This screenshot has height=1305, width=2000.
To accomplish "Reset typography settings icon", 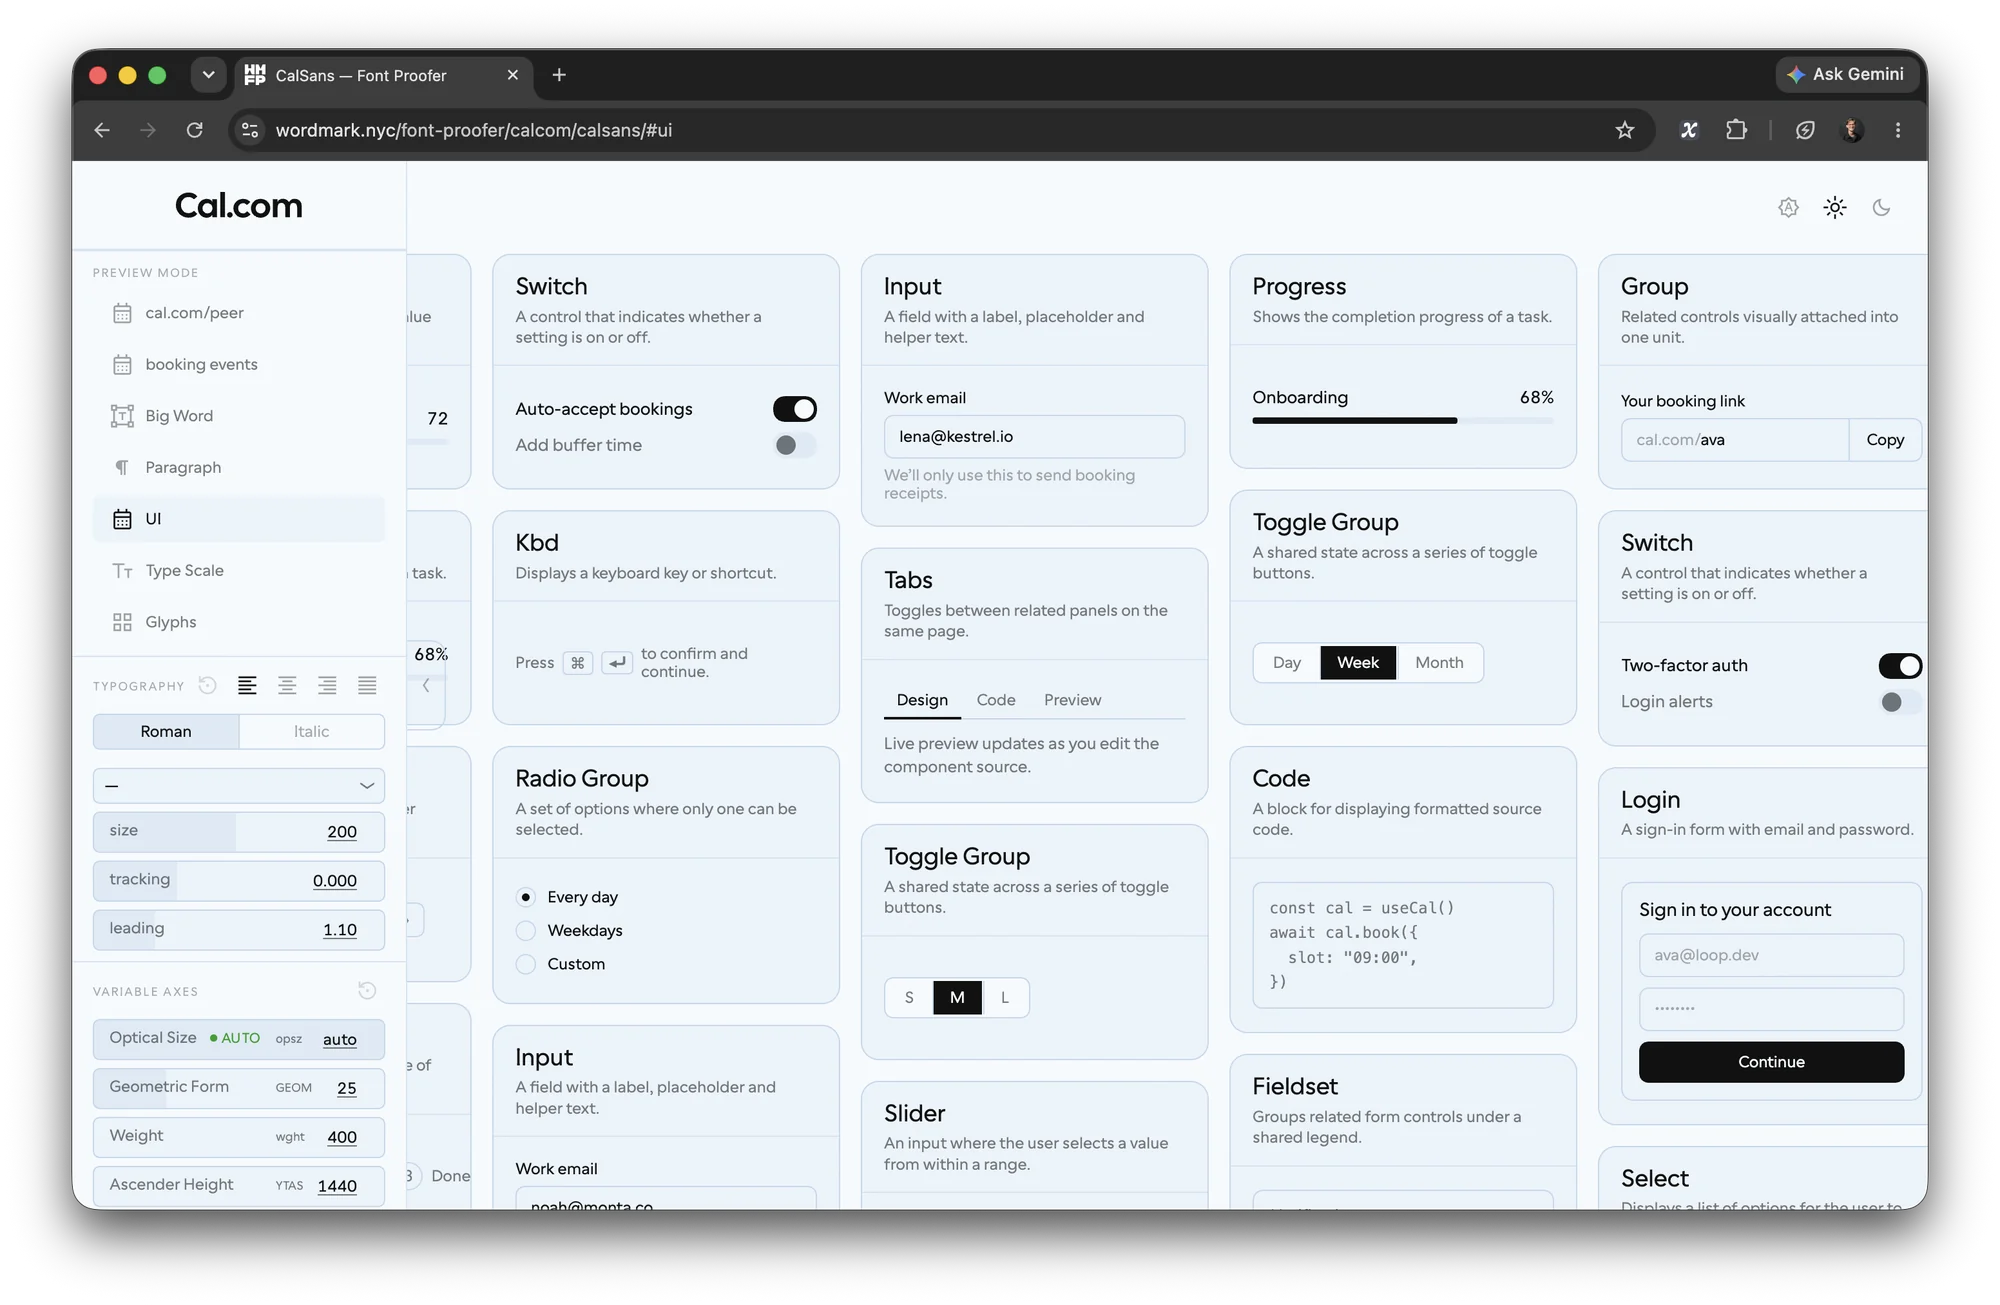I will [x=207, y=685].
